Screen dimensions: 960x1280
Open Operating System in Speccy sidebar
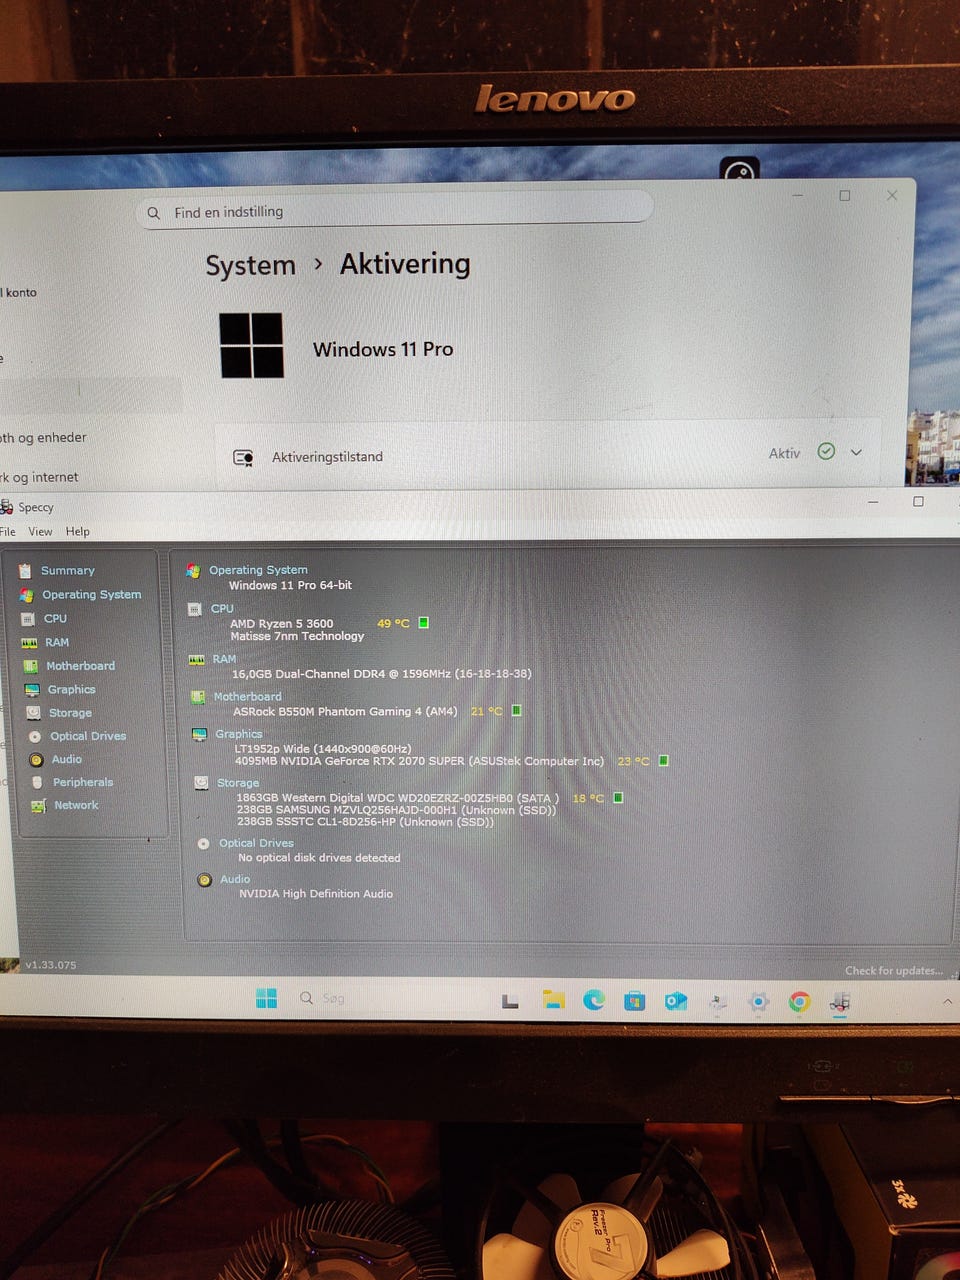click(x=91, y=595)
